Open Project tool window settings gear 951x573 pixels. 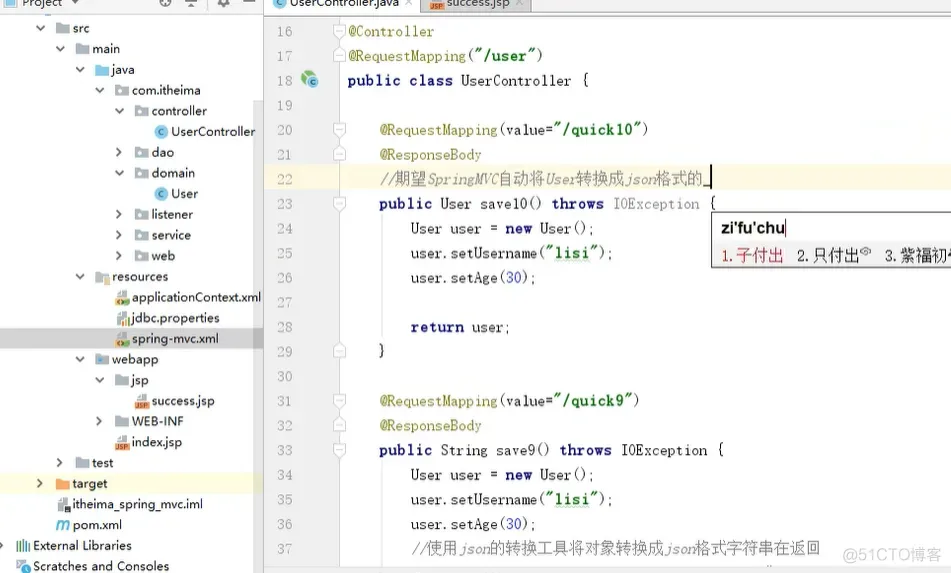[x=223, y=3]
